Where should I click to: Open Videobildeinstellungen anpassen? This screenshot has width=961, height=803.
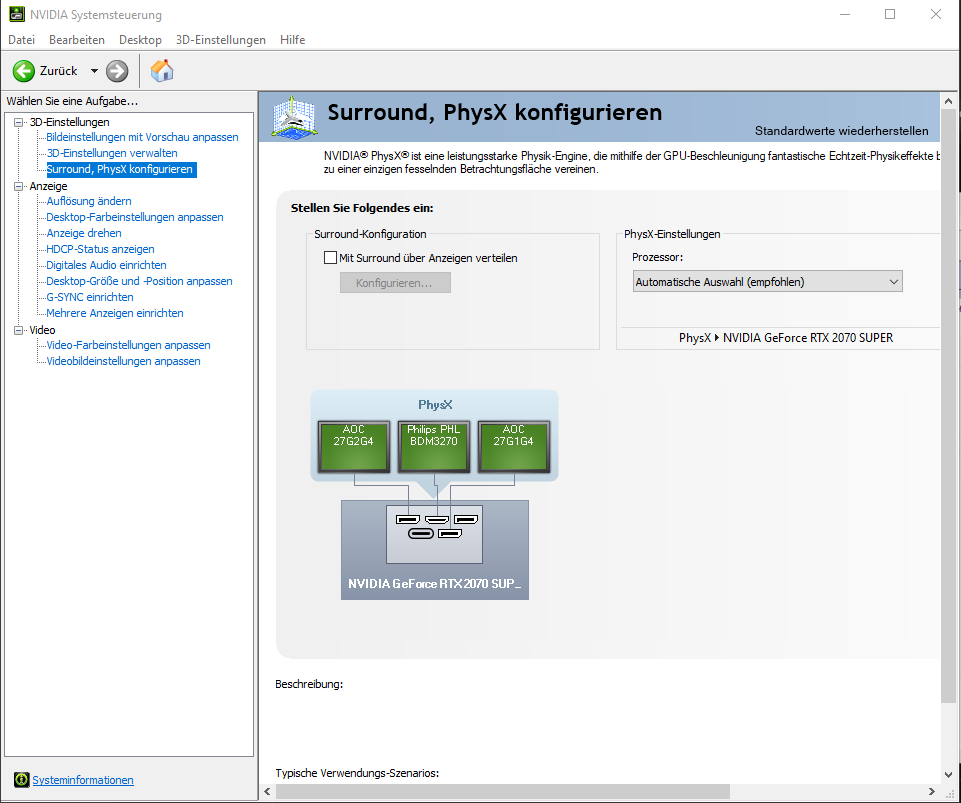124,361
